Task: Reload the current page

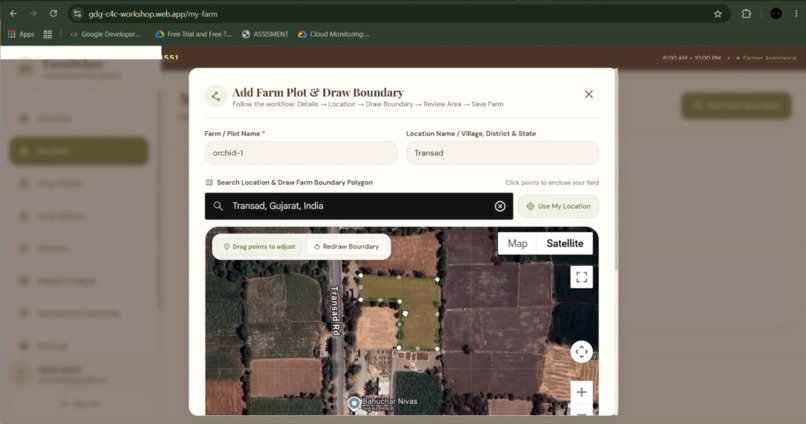Action: (x=53, y=14)
